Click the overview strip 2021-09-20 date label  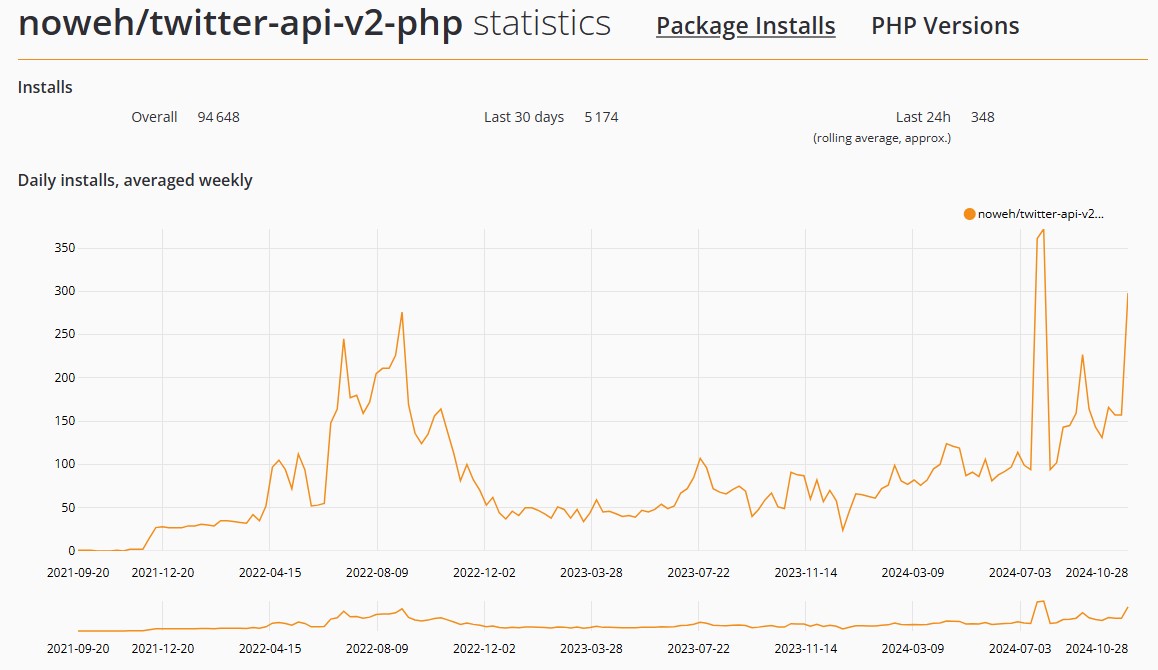click(78, 649)
